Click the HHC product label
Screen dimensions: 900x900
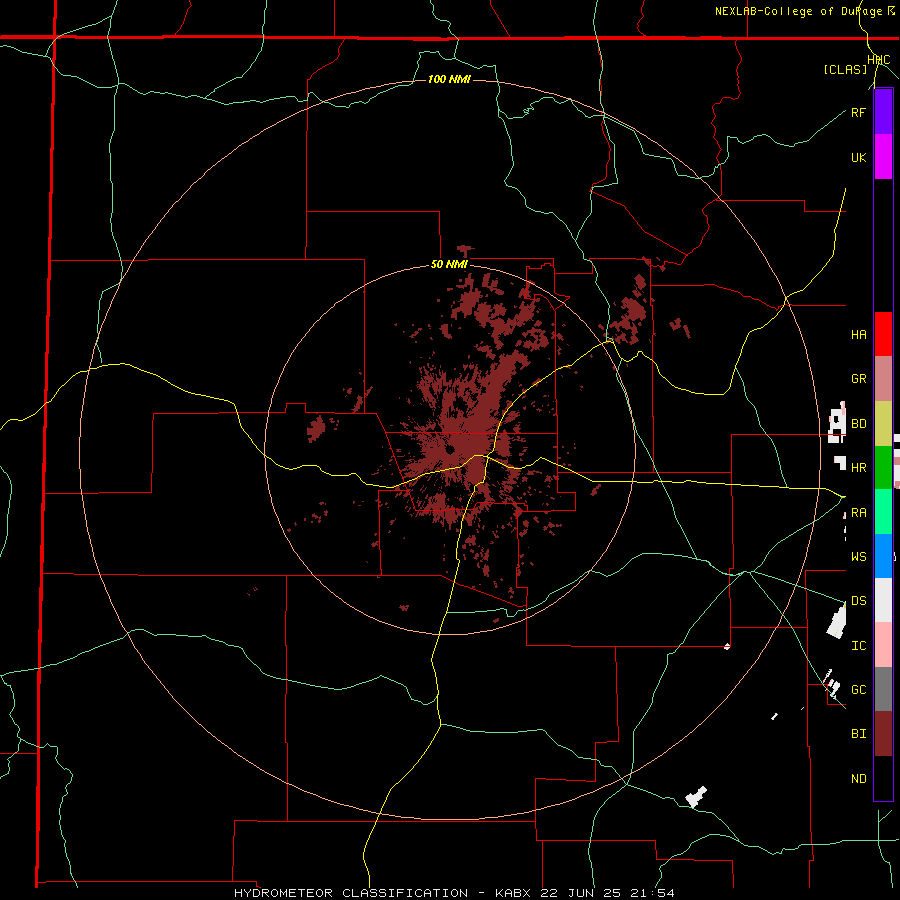[x=879, y=60]
